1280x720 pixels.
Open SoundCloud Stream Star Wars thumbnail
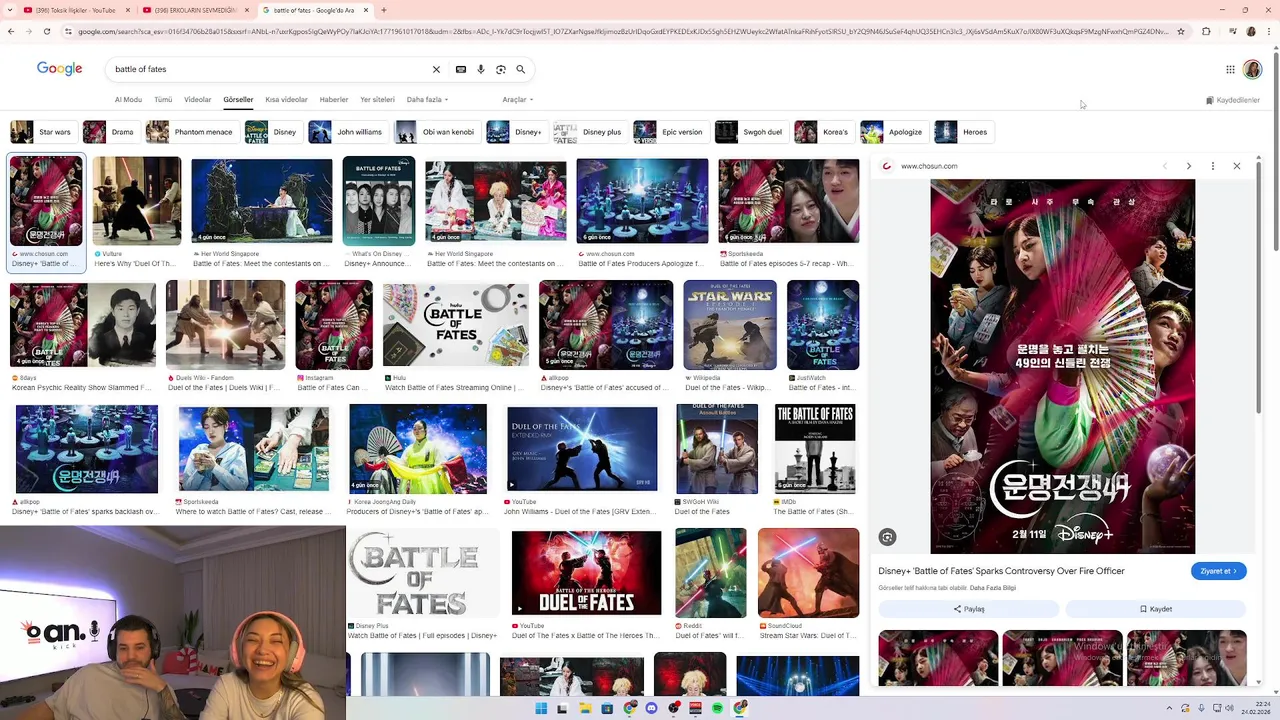tap(808, 573)
